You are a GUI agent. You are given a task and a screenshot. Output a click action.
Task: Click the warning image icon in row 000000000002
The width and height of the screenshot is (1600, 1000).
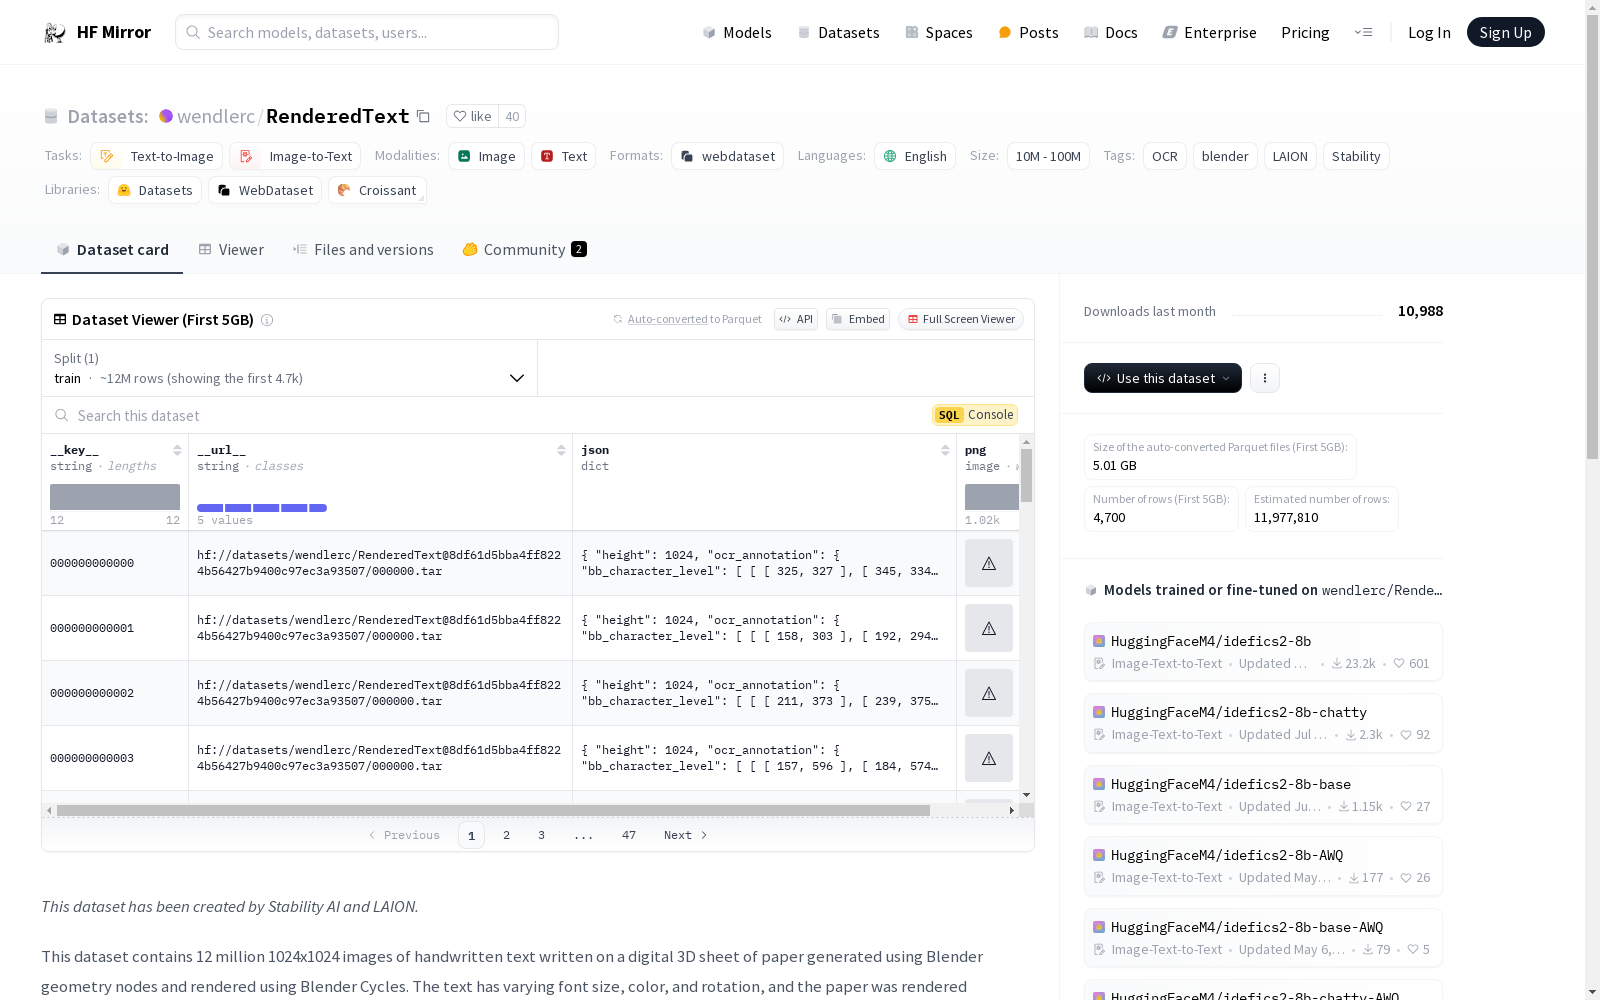pos(989,693)
